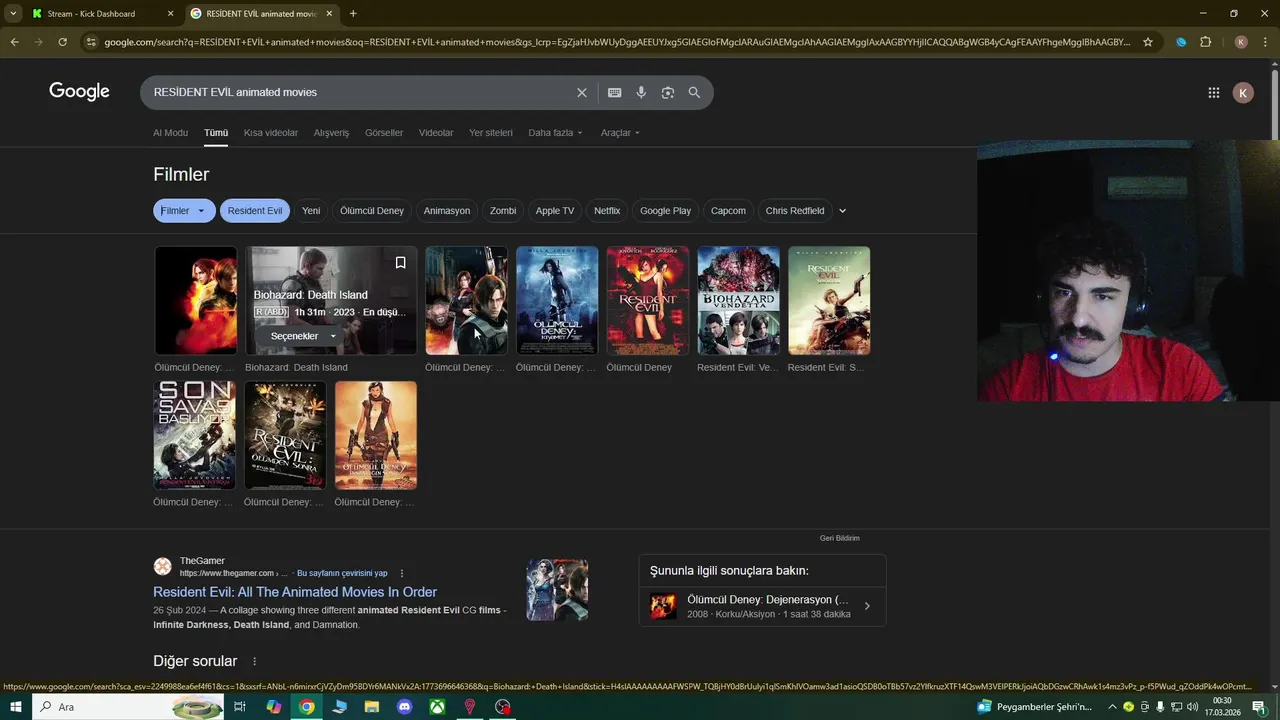Screen dimensions: 1280x720
Task: Toggle the Zombi filter chip
Action: (503, 211)
